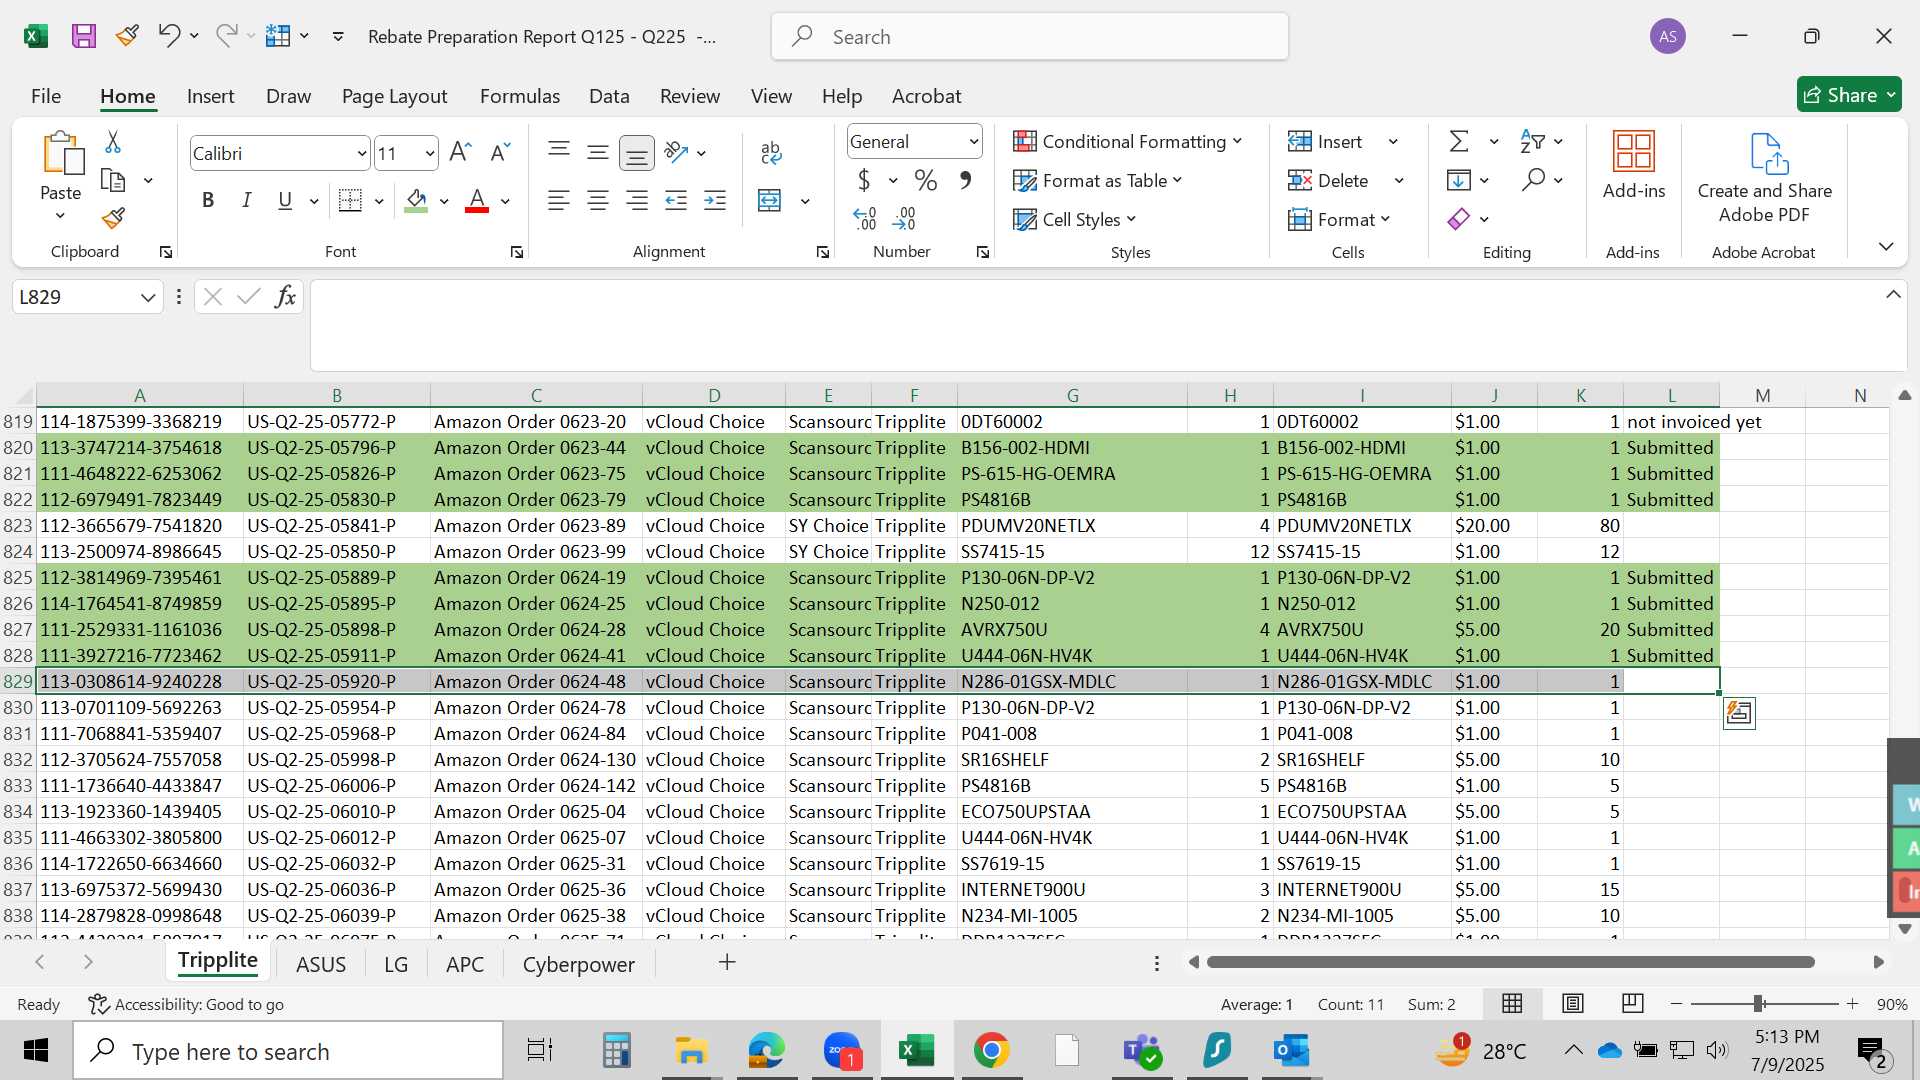Toggle Bold formatting

[x=208, y=201]
